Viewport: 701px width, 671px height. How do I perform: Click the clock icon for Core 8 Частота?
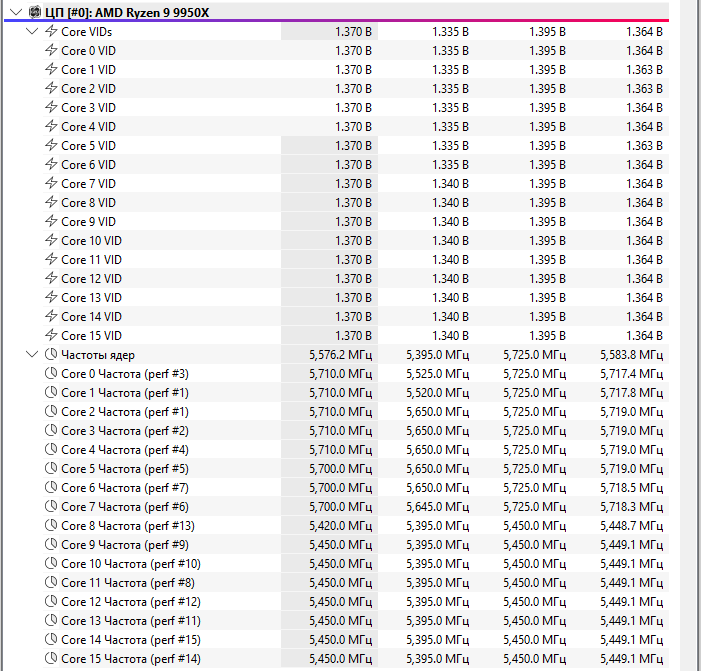(51, 525)
